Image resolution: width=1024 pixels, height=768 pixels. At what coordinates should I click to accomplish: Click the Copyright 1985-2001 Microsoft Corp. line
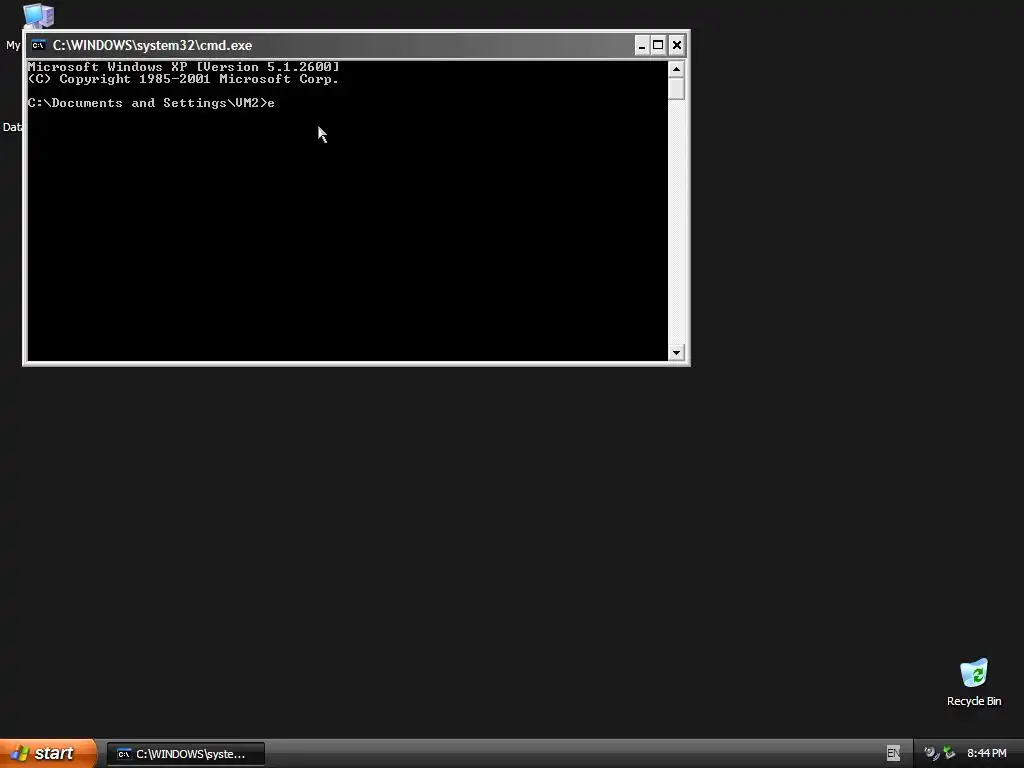[184, 79]
